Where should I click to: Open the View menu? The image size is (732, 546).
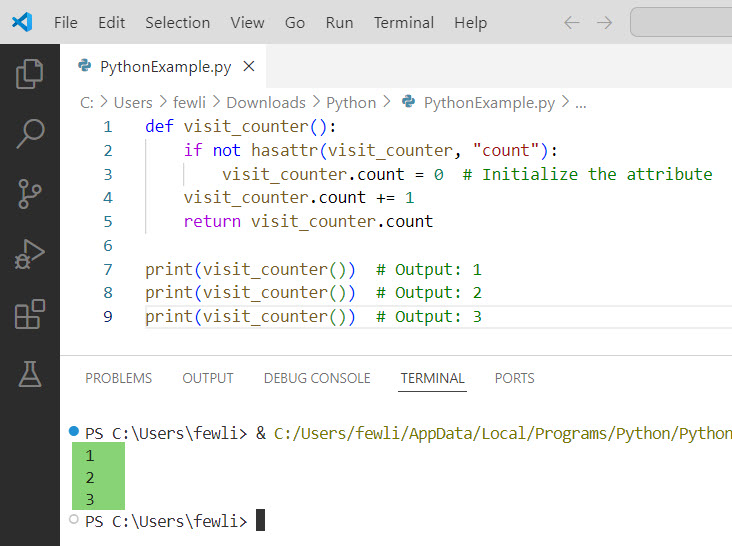[x=247, y=22]
